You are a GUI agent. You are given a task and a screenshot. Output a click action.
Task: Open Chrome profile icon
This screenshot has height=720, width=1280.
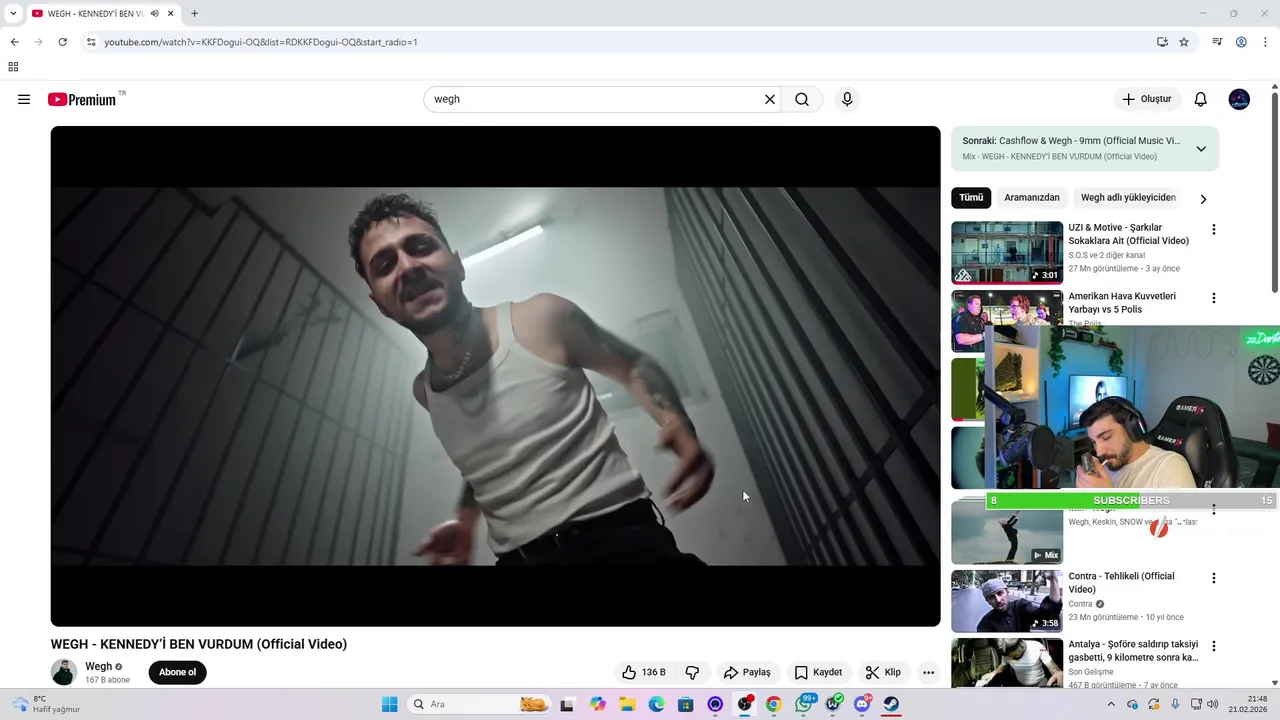1241,42
